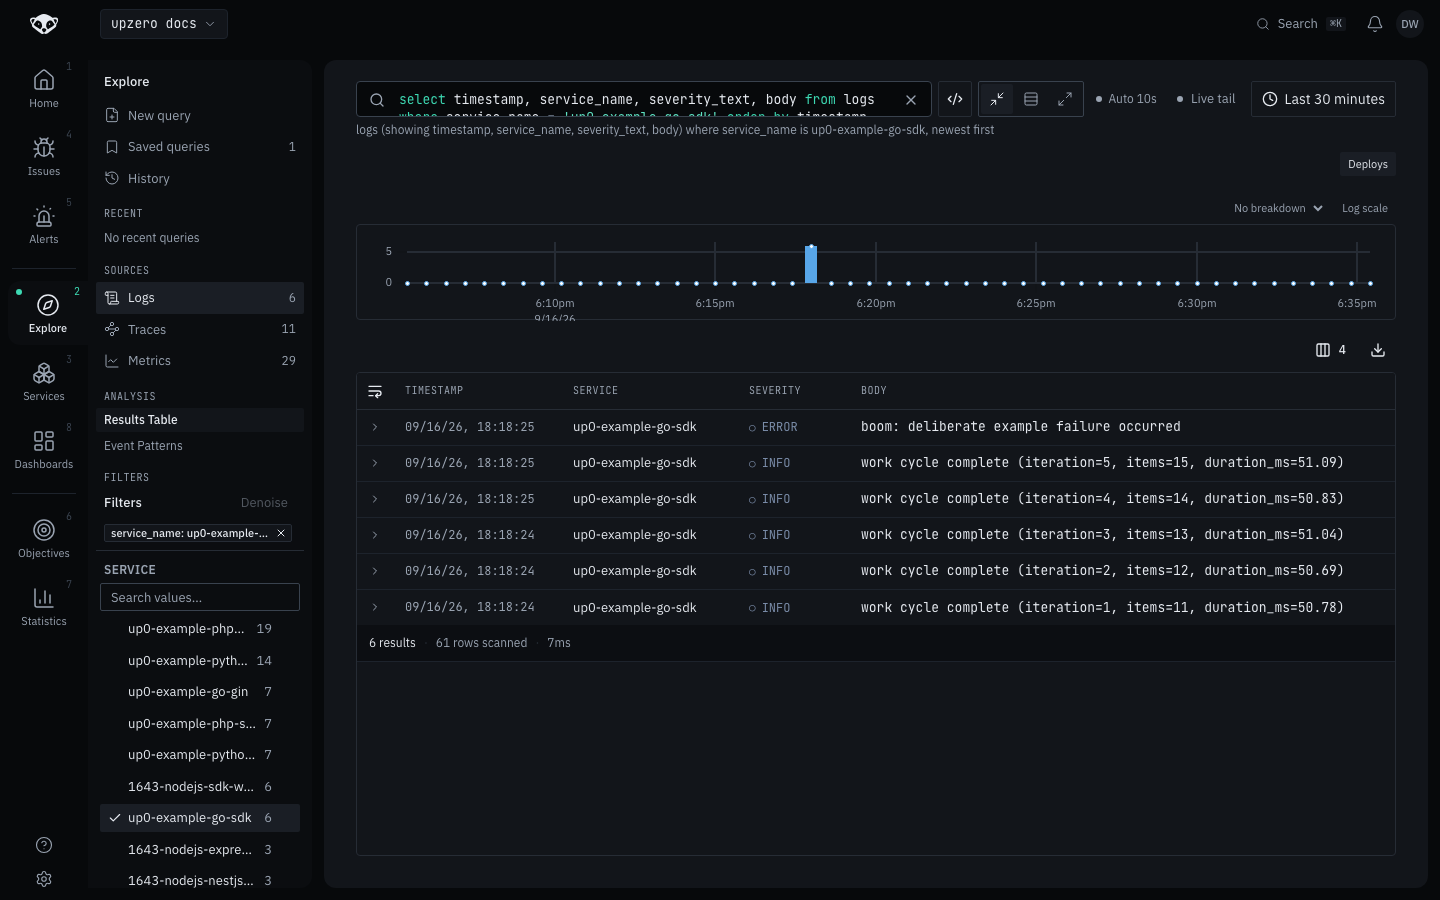1440x900 pixels.
Task: Check the up0-example-go-gin service filter
Action: pyautogui.click(x=200, y=692)
